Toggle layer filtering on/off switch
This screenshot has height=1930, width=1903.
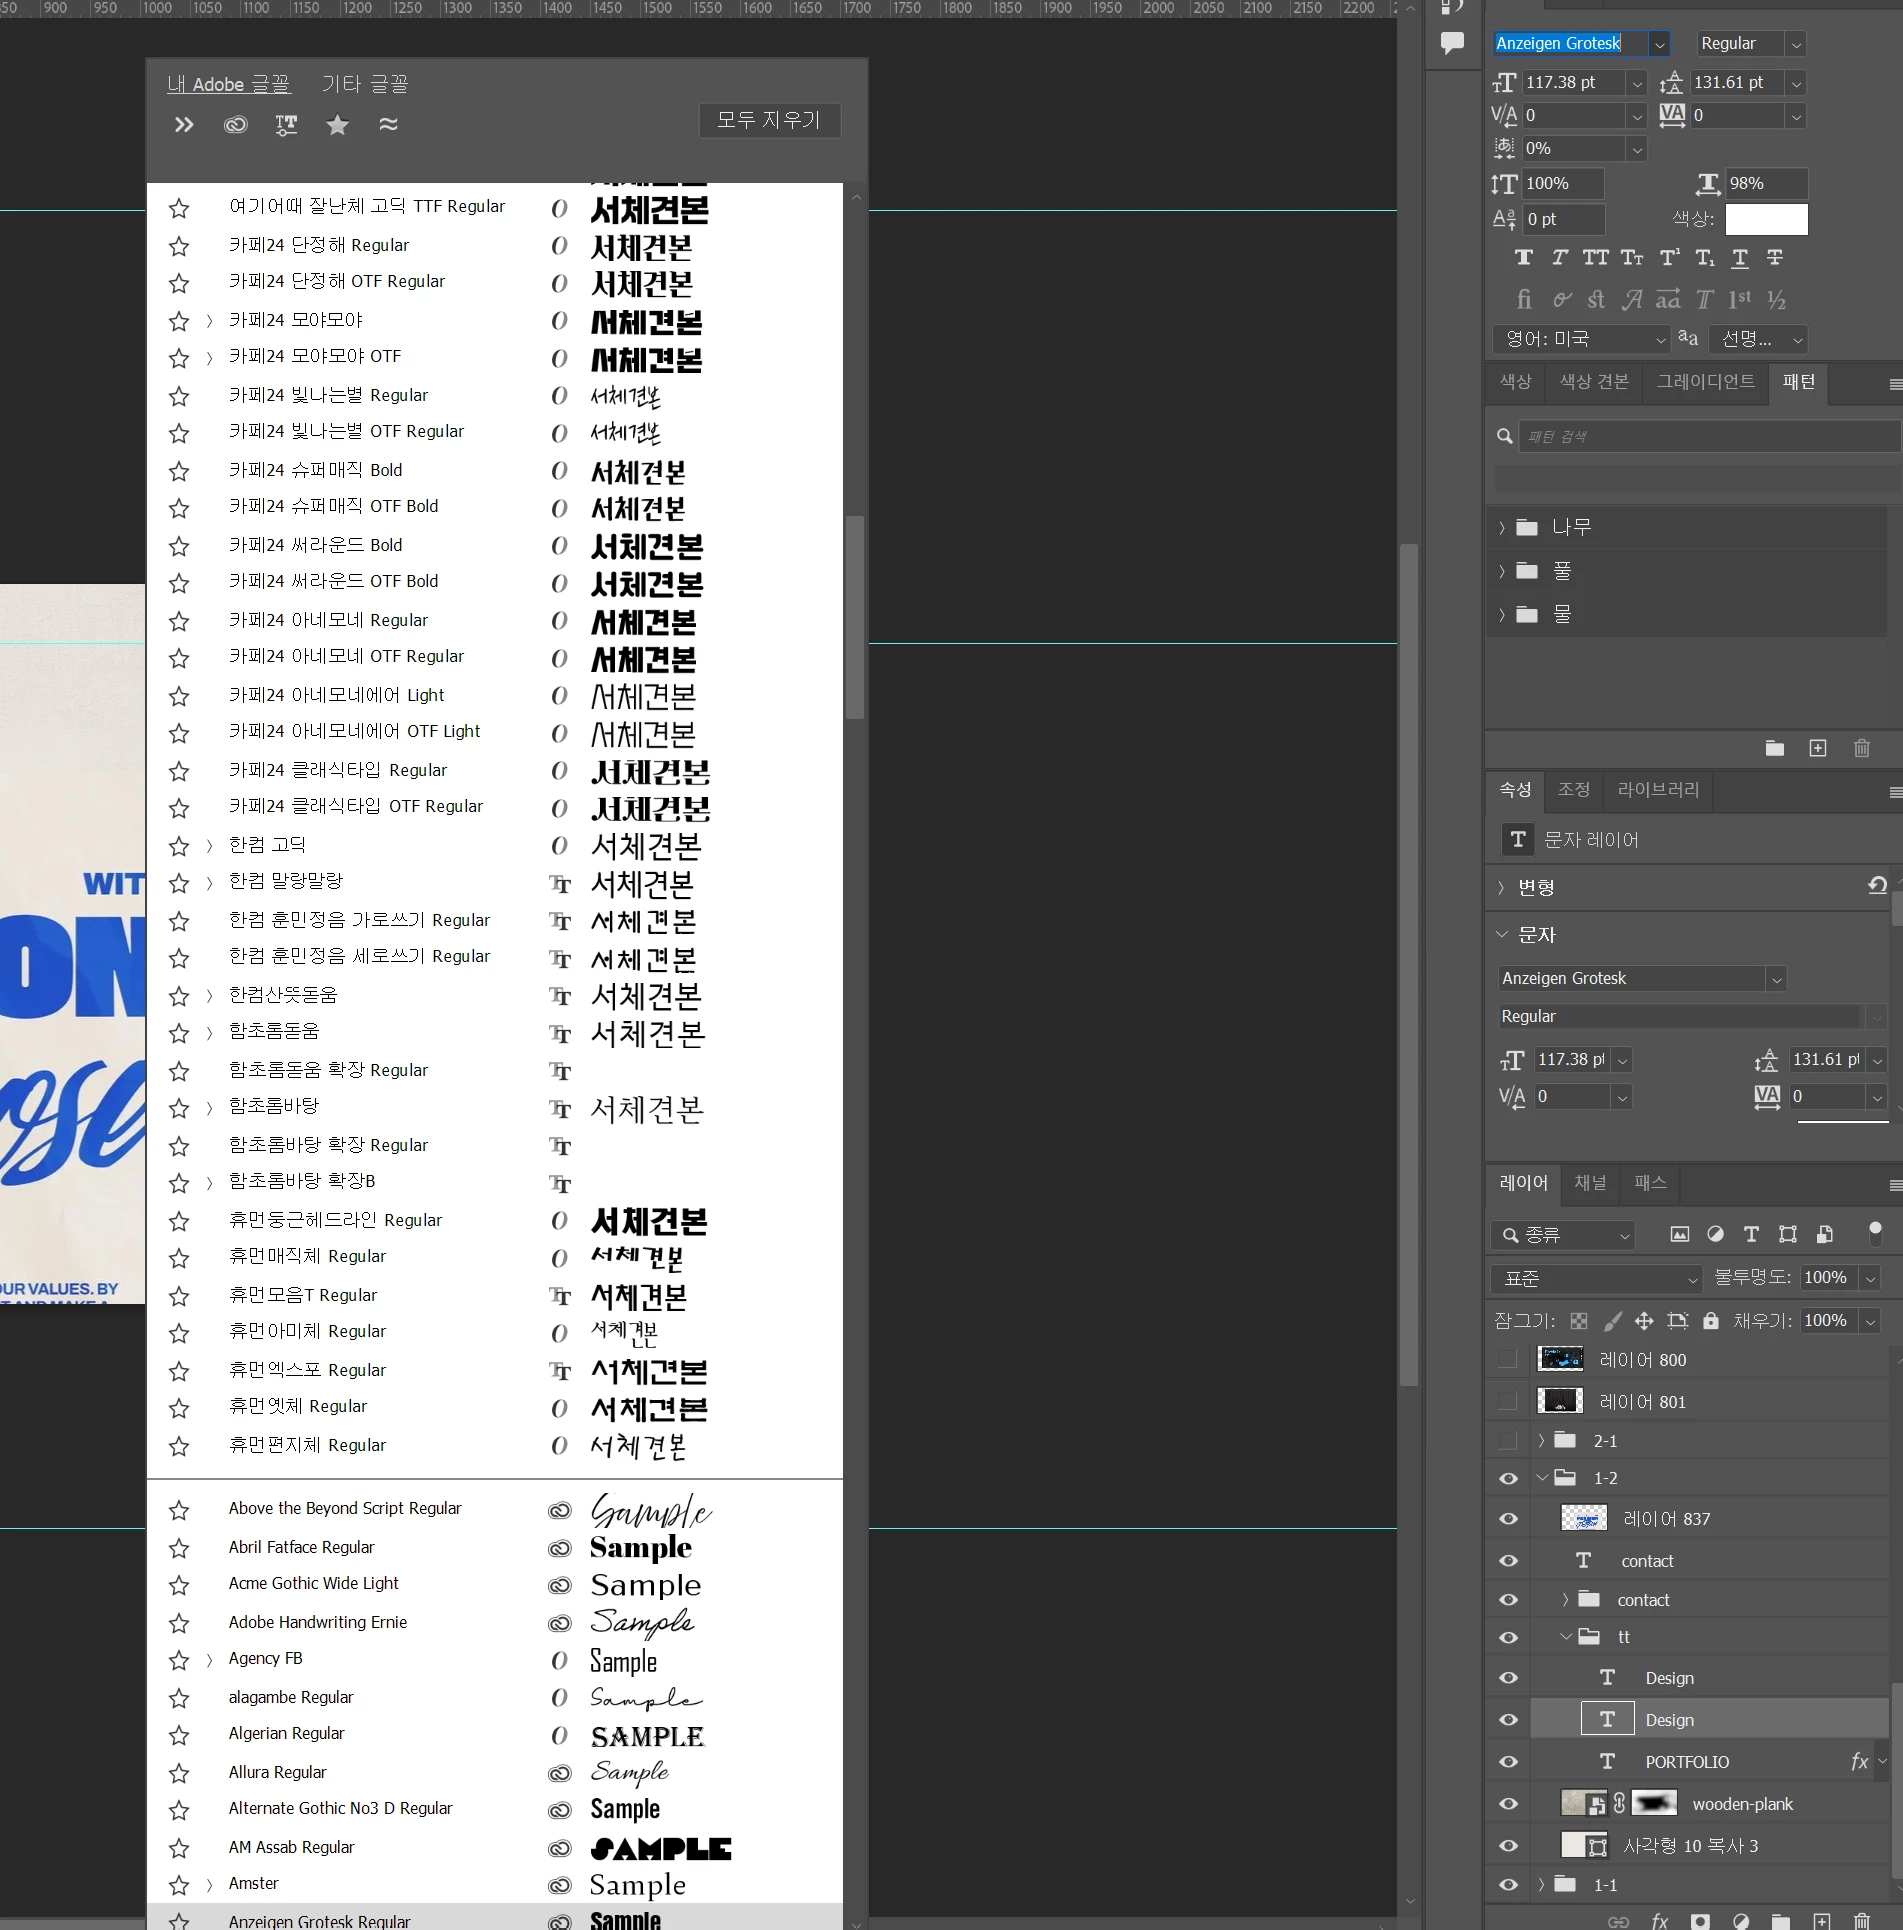(1875, 1233)
